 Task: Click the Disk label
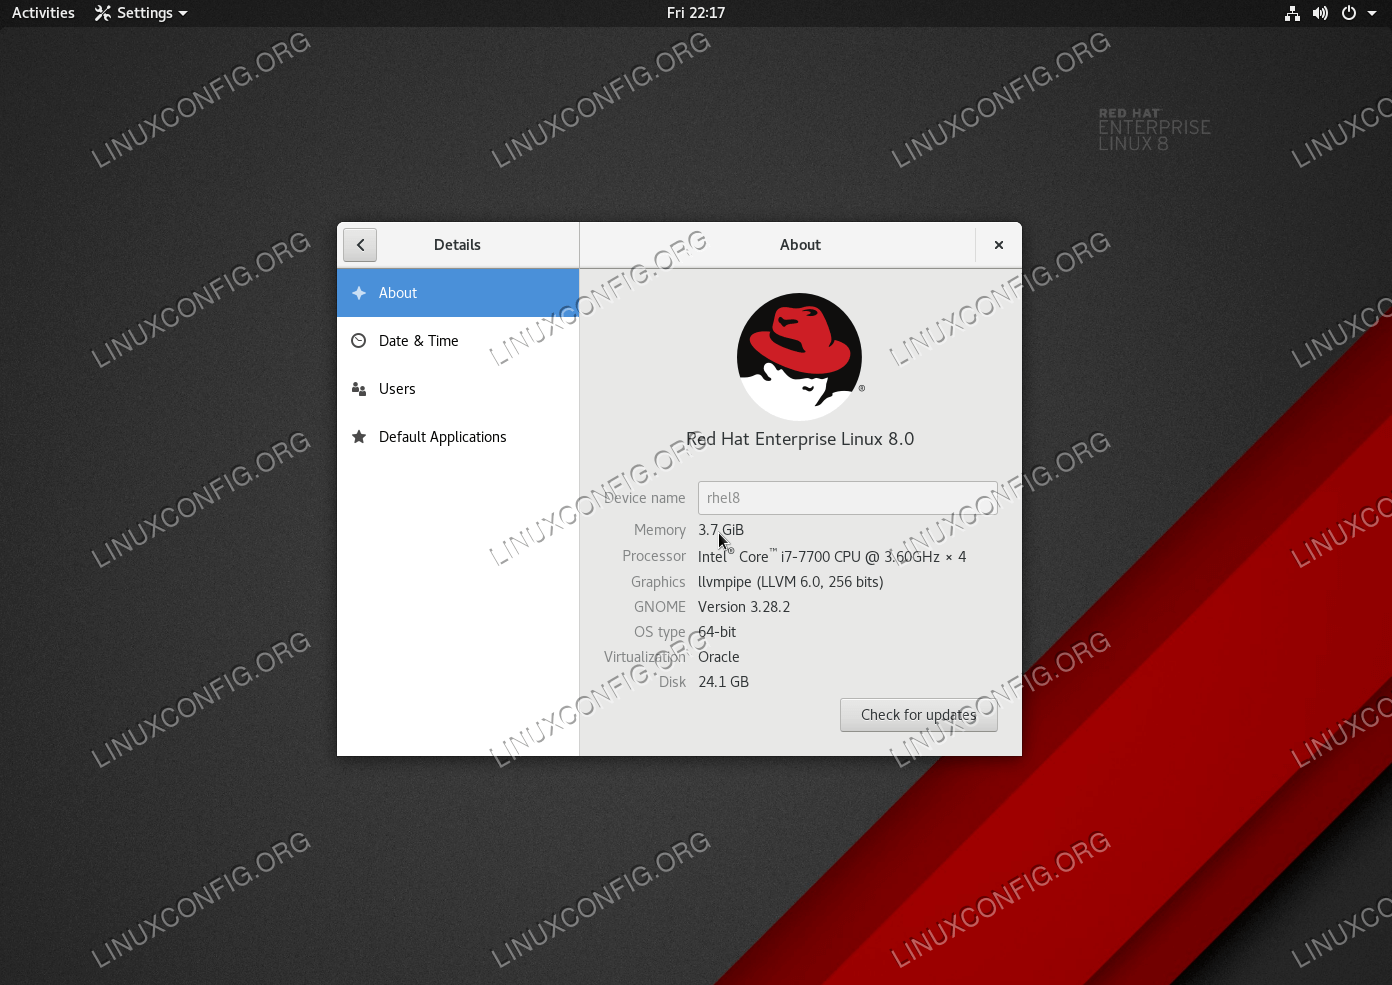click(673, 682)
